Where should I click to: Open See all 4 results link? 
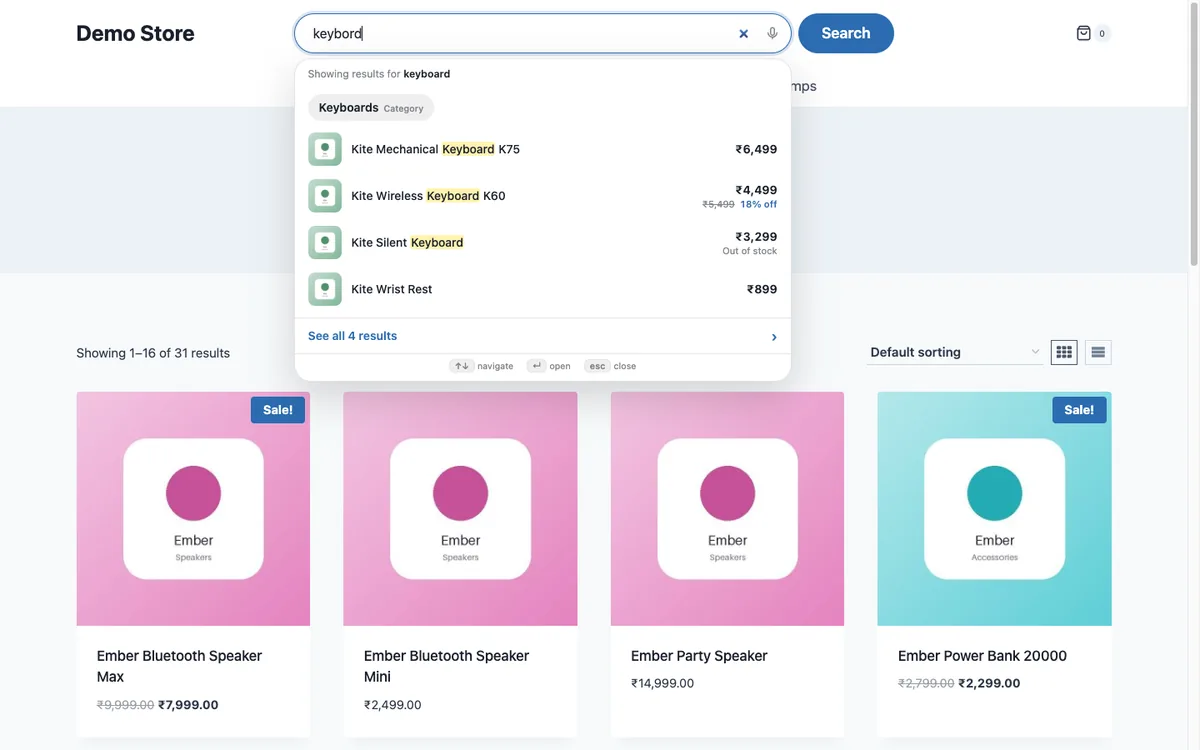tap(352, 336)
